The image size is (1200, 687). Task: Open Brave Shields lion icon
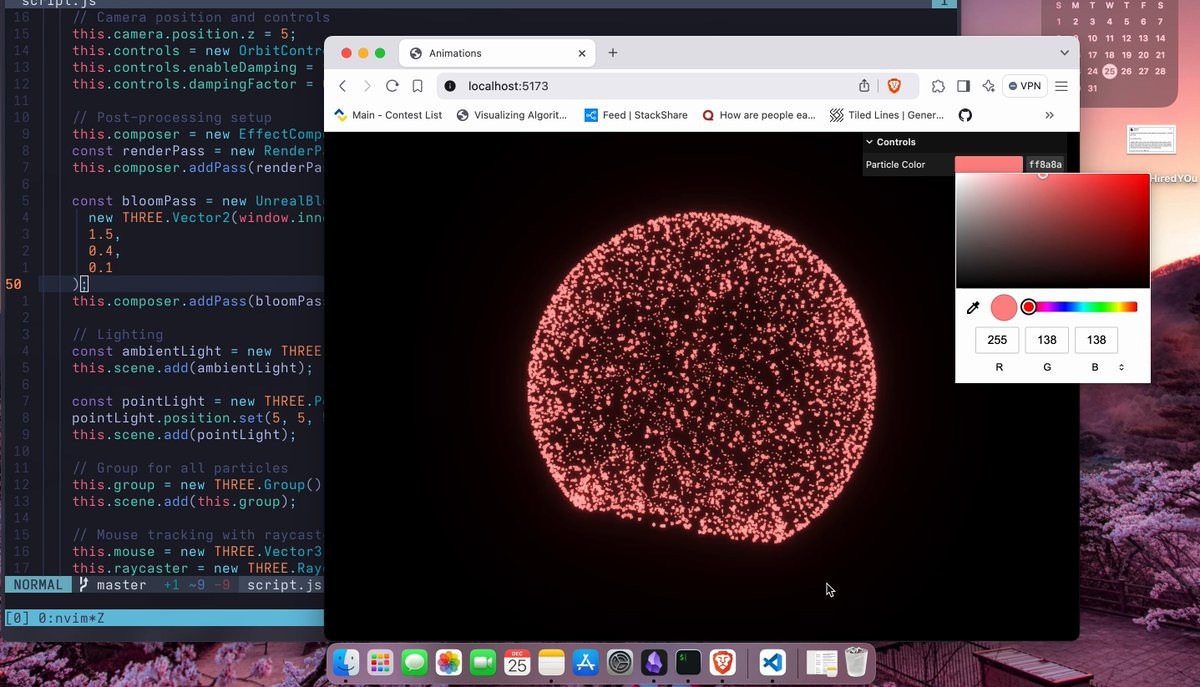894,86
